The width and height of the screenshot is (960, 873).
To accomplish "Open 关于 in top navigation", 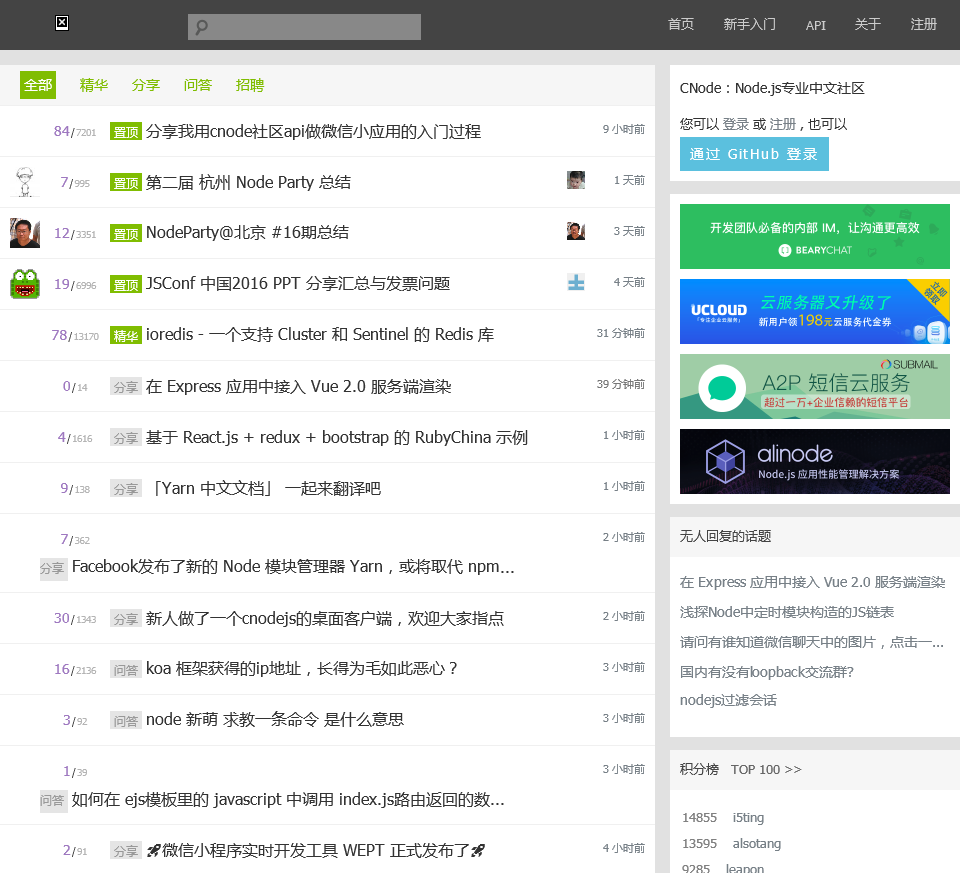I will click(x=868, y=24).
